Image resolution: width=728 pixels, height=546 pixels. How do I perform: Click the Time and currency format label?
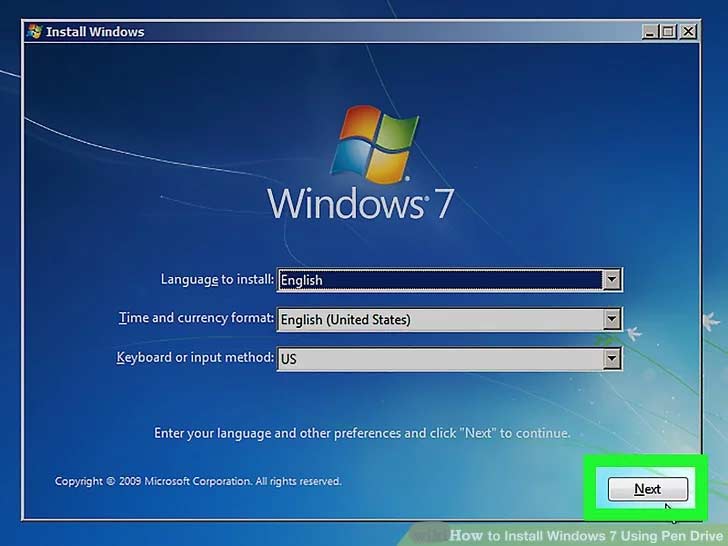196,318
